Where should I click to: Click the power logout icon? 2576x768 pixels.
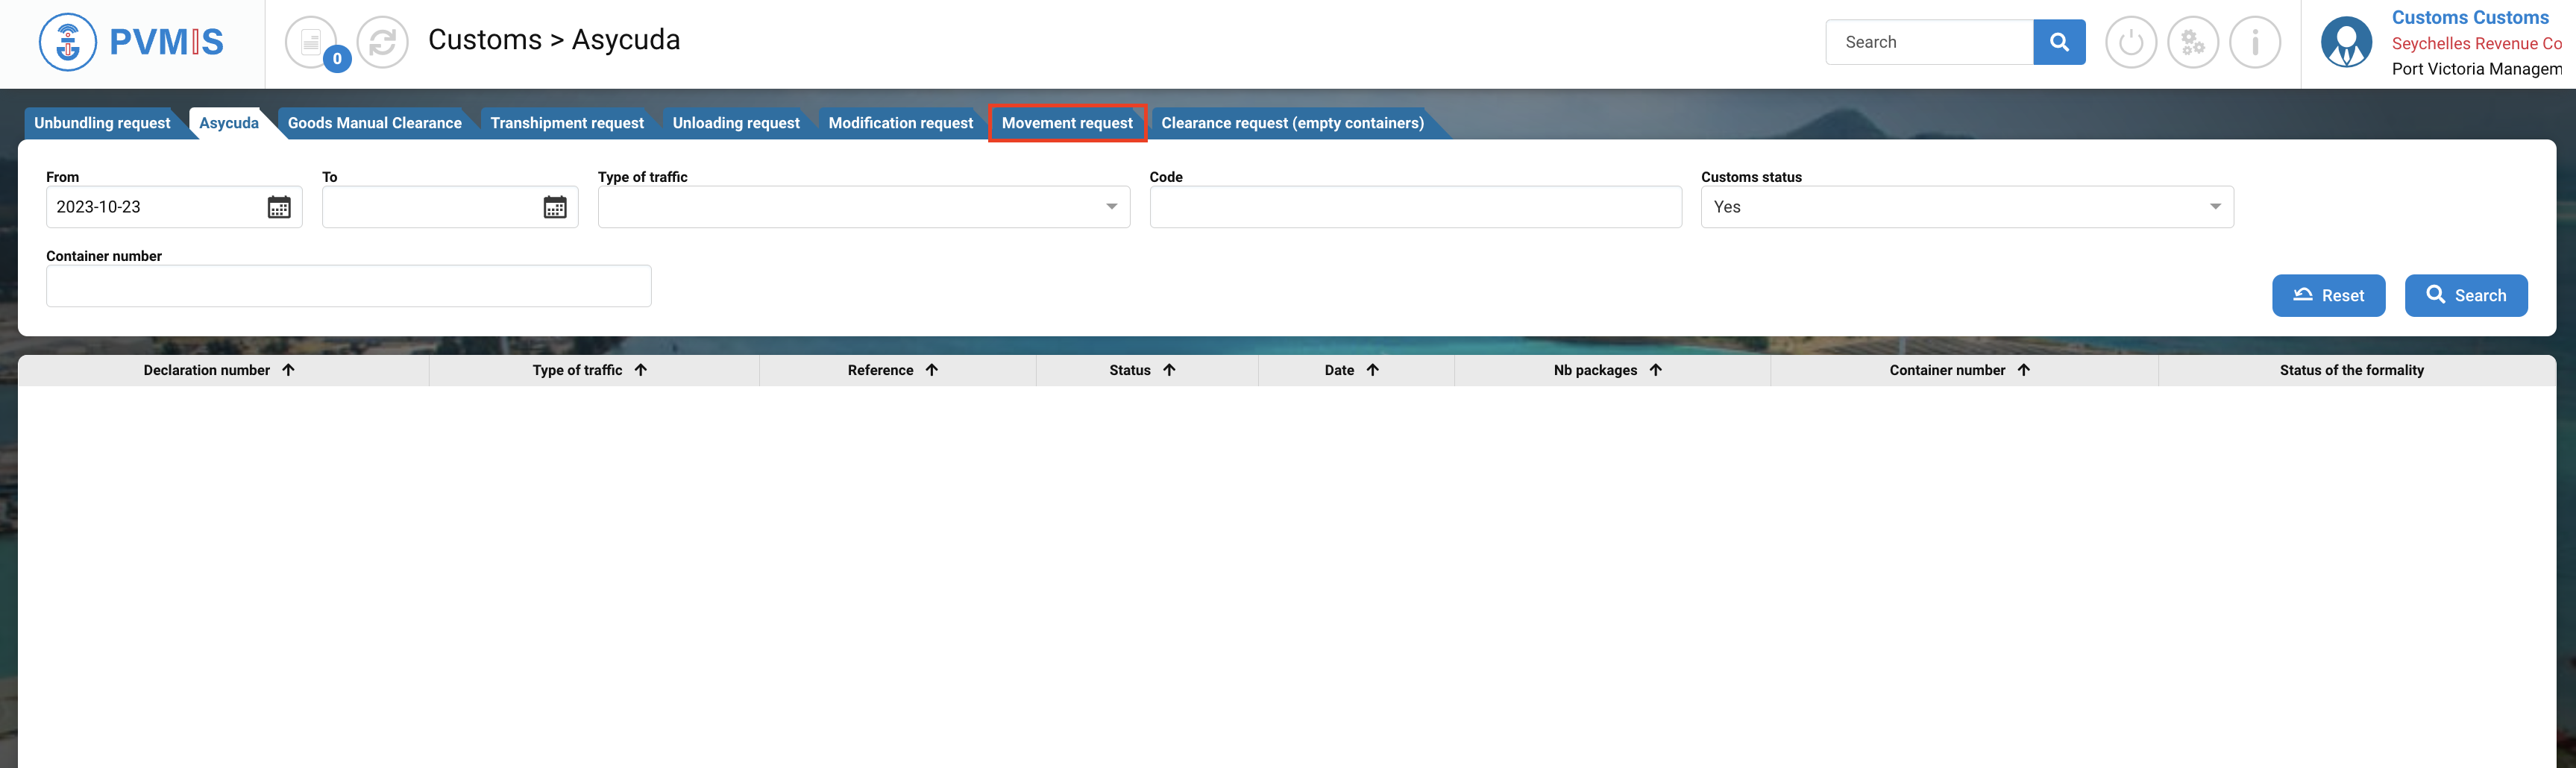(x=2131, y=43)
